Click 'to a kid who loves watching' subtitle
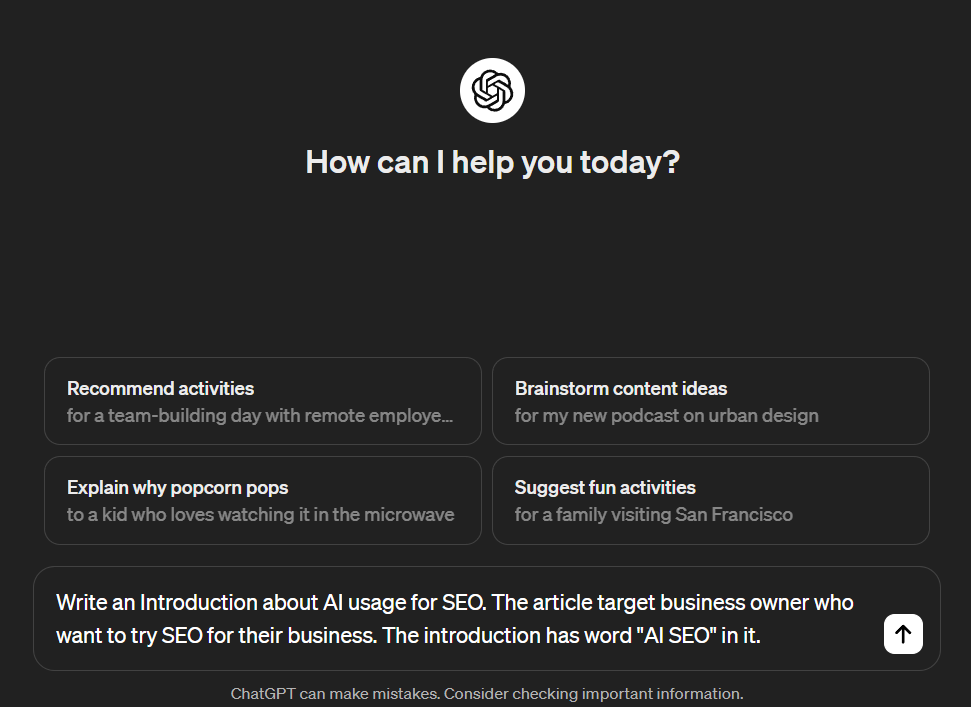This screenshot has height=707, width=971. point(261,514)
